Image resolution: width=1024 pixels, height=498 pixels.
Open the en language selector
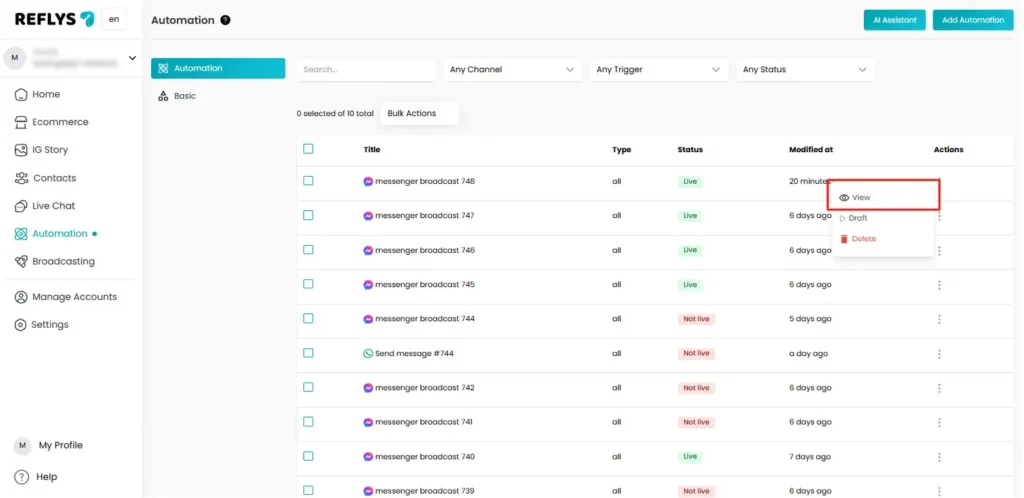pos(114,20)
